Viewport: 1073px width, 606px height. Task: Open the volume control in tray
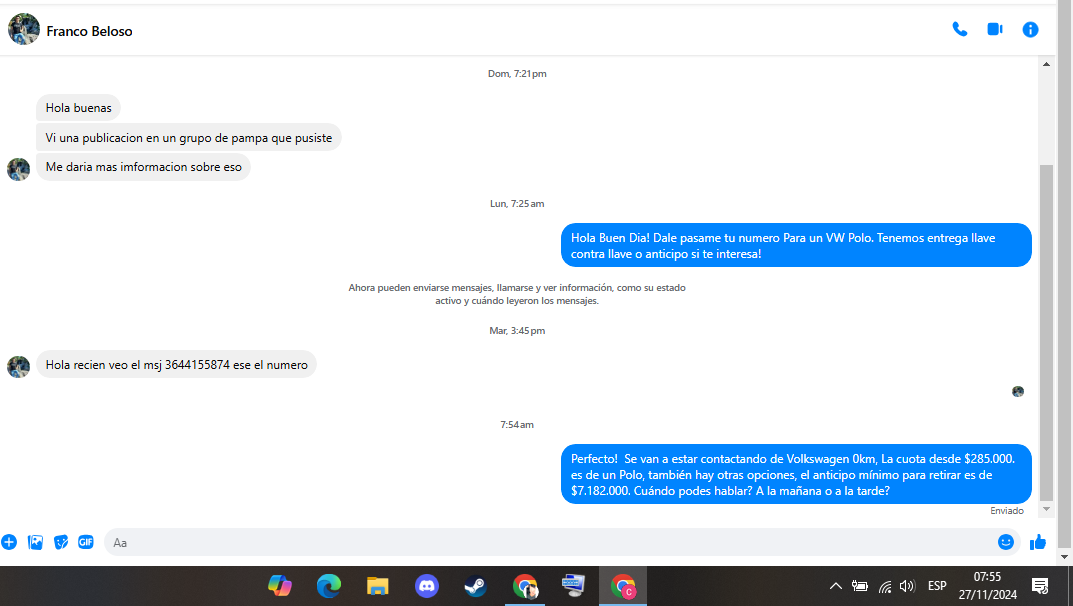(x=907, y=586)
